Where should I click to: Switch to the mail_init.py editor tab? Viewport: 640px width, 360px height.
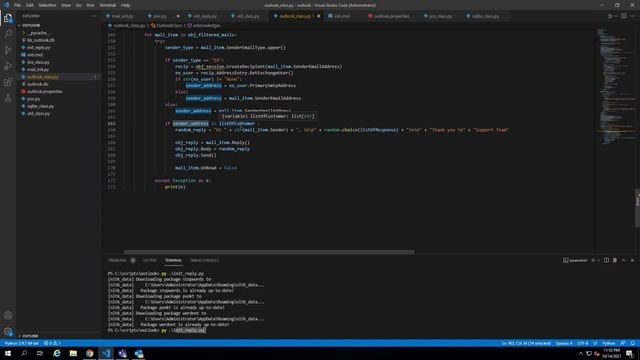[122, 16]
